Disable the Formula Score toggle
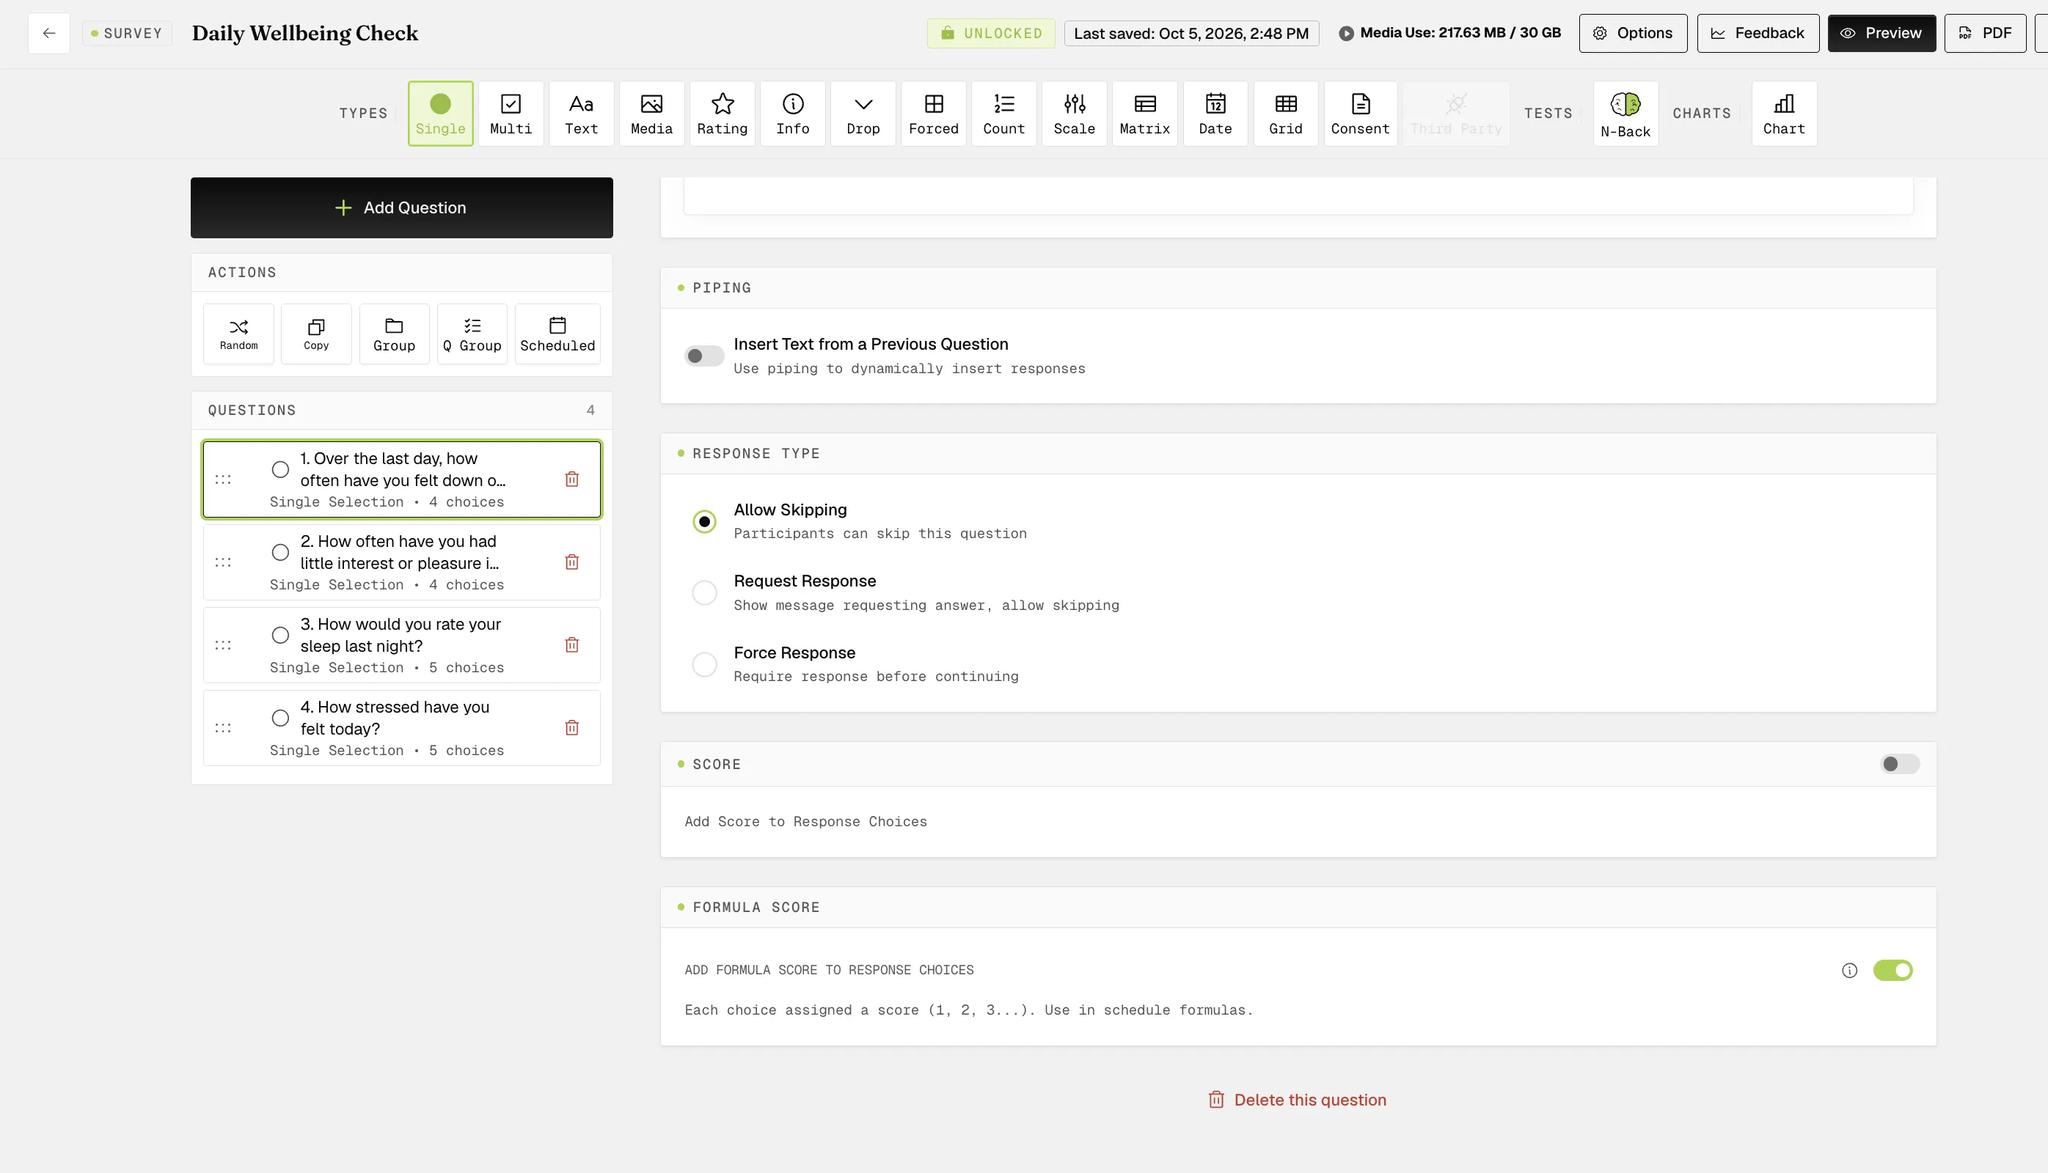2048x1173 pixels. pyautogui.click(x=1892, y=970)
